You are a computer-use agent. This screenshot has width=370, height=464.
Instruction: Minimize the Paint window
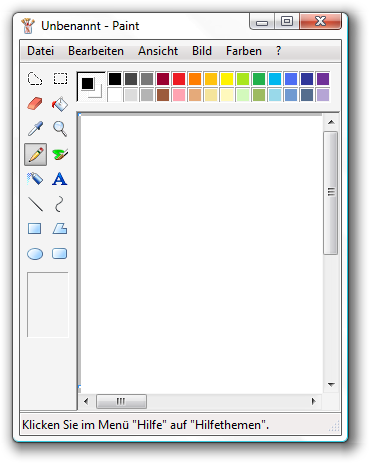[262, 22]
